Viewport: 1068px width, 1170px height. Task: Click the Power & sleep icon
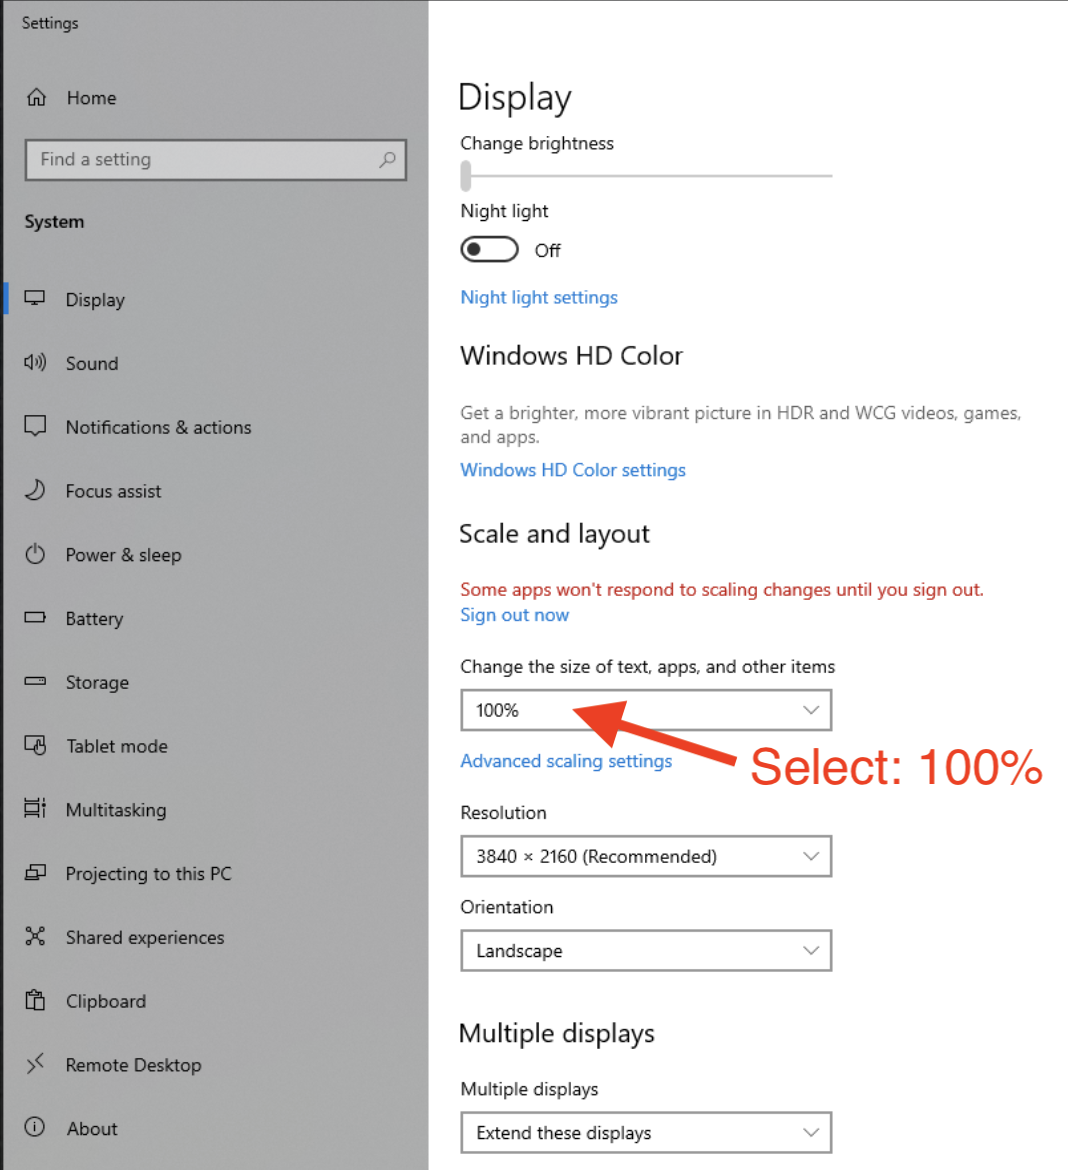tap(35, 555)
